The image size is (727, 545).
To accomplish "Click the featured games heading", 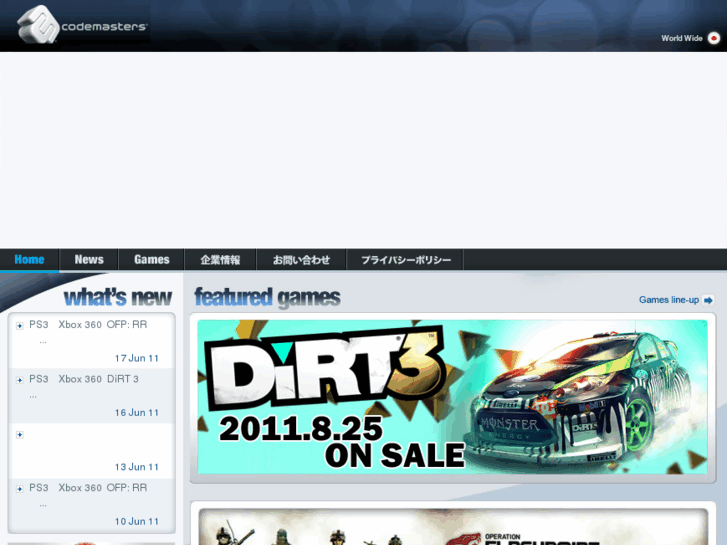I will coord(268,298).
